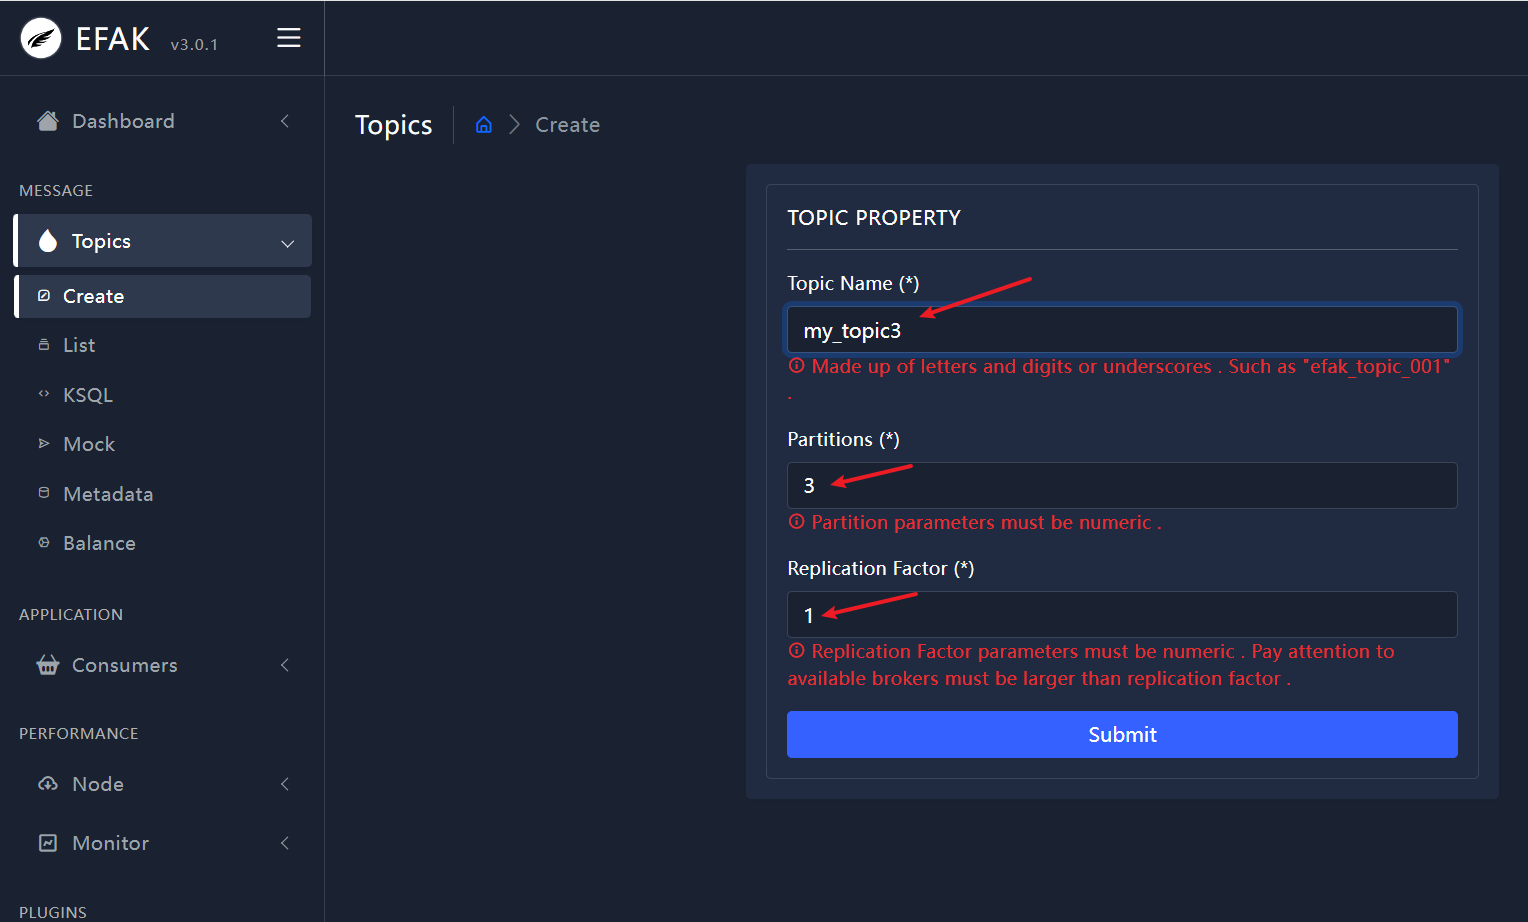Open the Create topic submenu item
Image resolution: width=1528 pixels, height=922 pixels.
(163, 296)
